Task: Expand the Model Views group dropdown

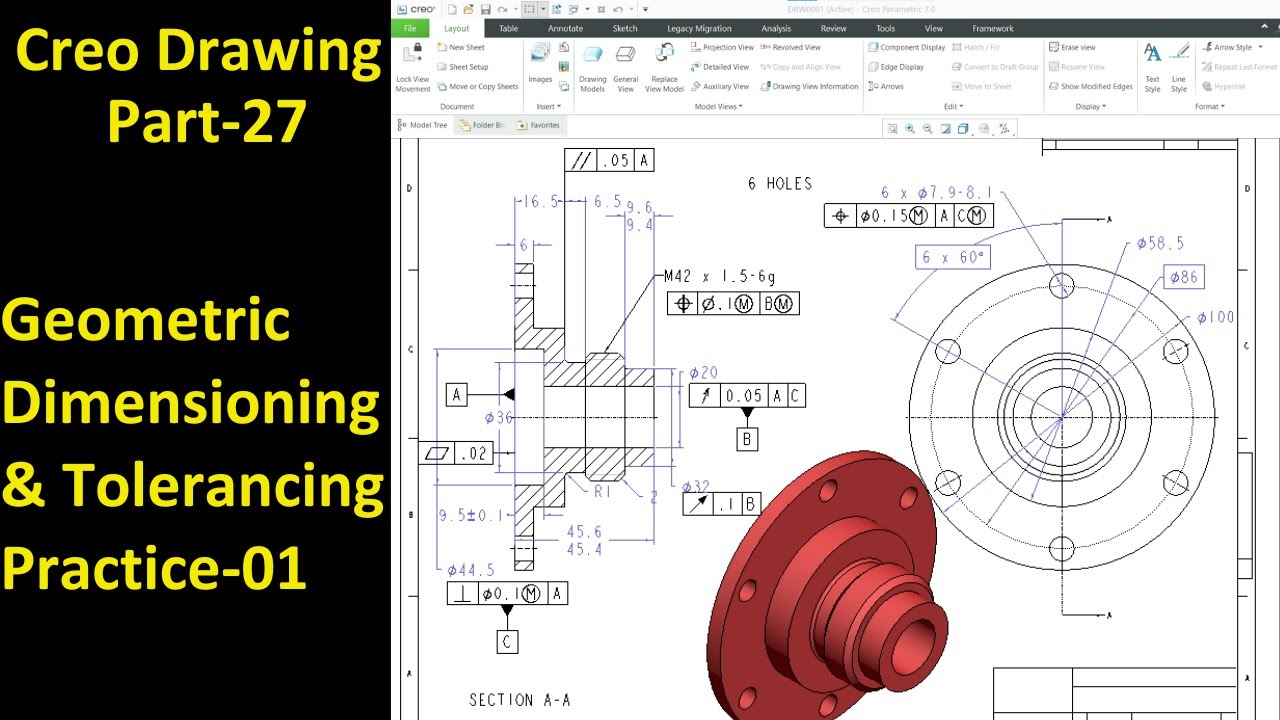Action: click(718, 106)
